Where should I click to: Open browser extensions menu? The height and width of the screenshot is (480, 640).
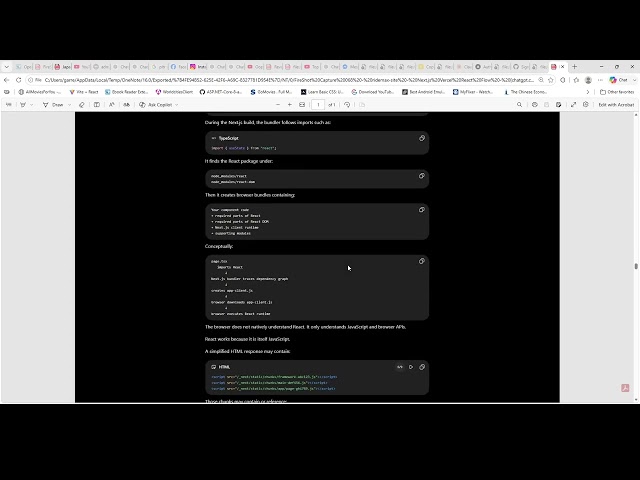click(563, 80)
